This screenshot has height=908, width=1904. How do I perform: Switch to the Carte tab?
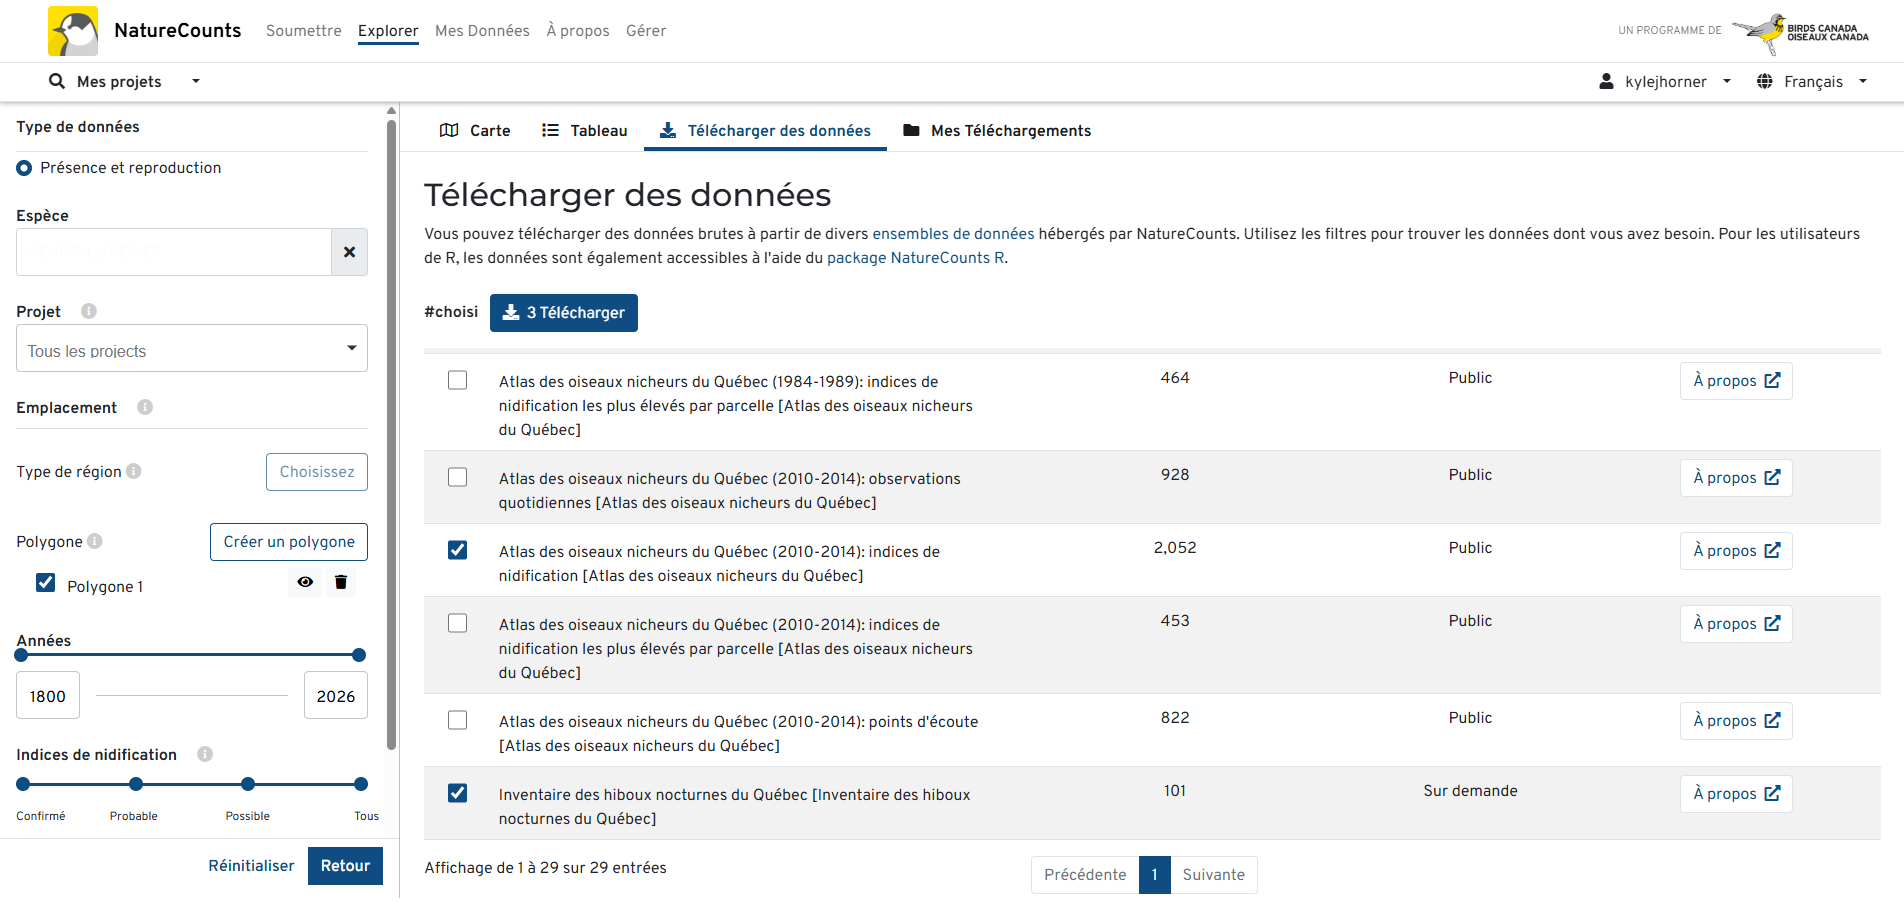(476, 131)
